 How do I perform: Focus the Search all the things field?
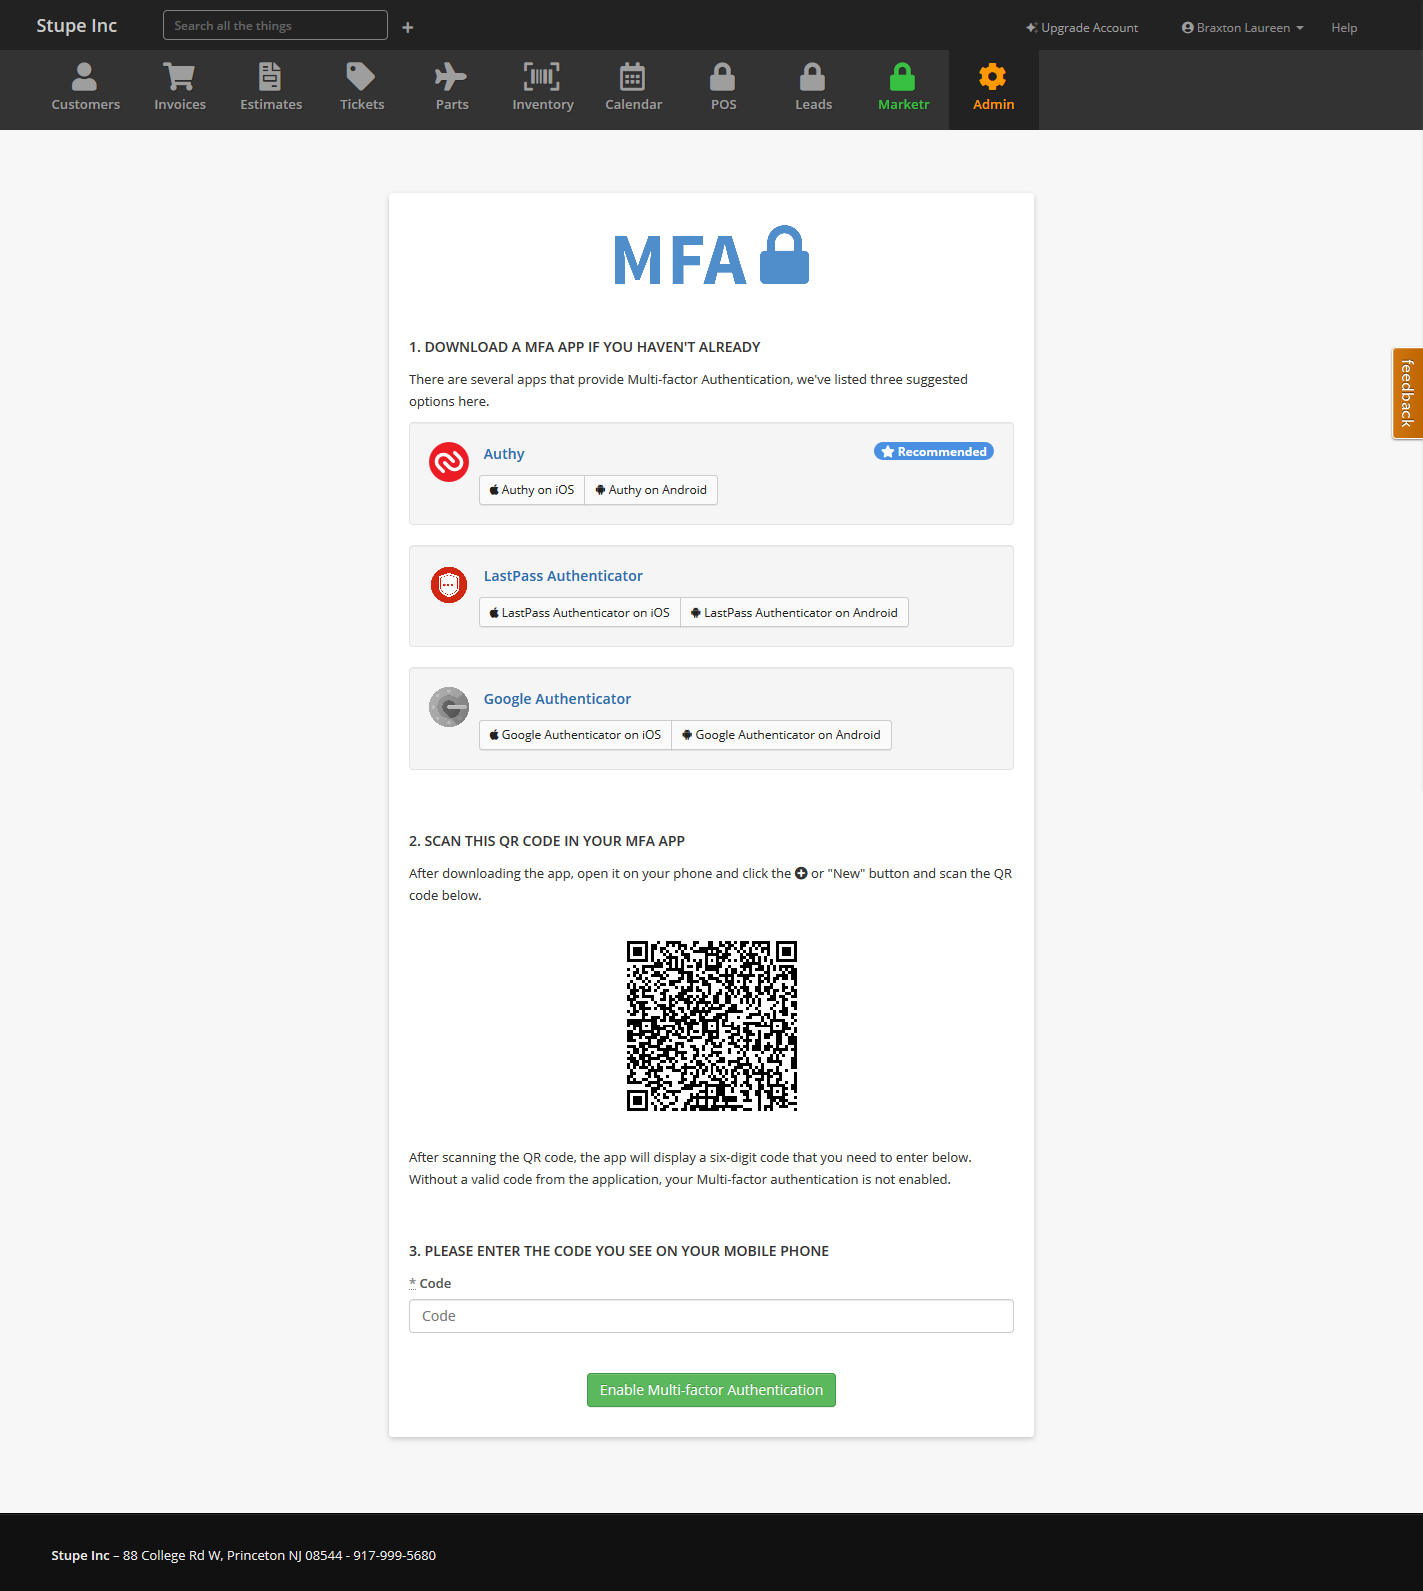tap(275, 25)
